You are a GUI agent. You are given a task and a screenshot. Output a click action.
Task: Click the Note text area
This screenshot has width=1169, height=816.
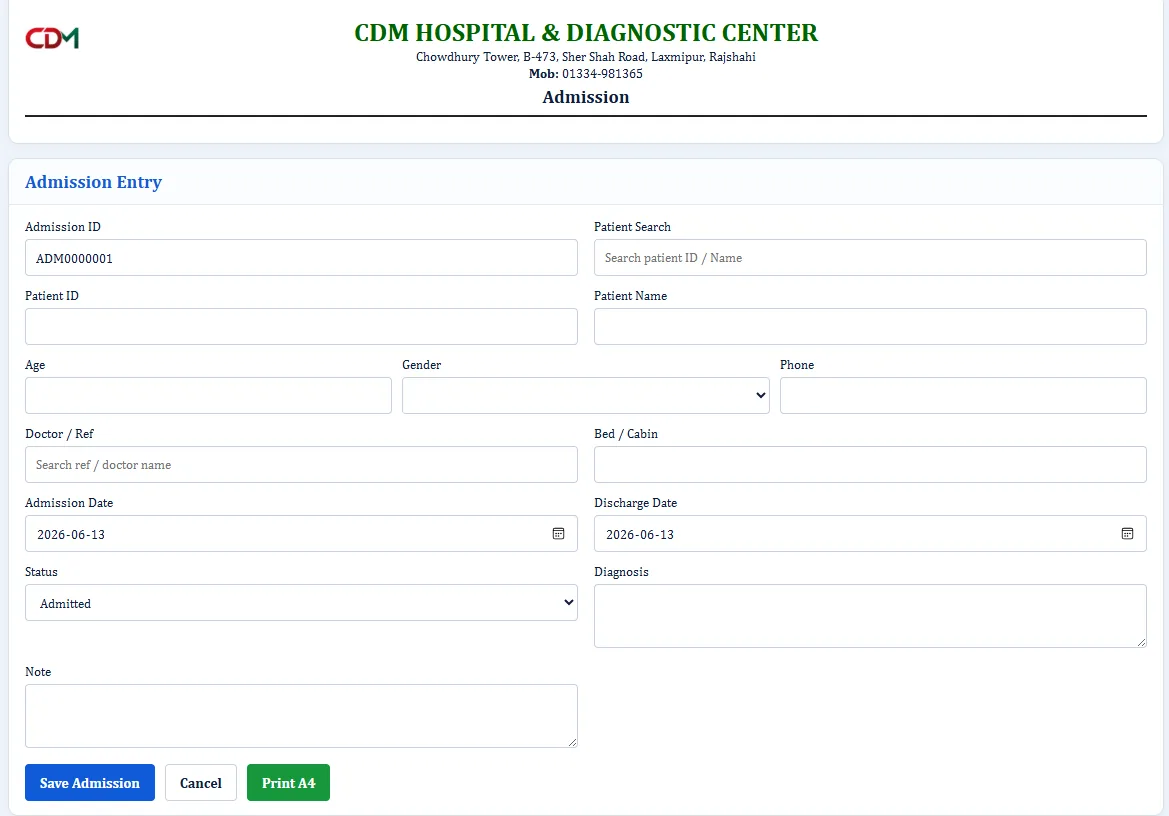point(301,715)
